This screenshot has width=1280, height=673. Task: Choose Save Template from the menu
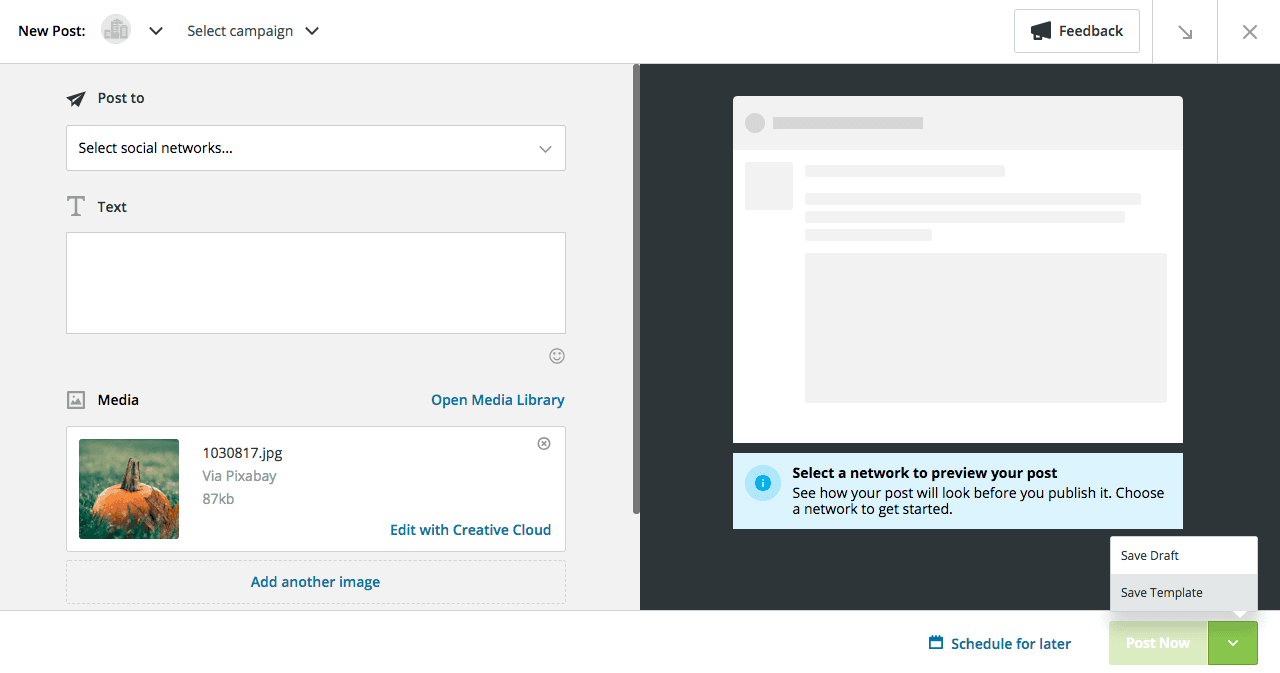point(1161,592)
